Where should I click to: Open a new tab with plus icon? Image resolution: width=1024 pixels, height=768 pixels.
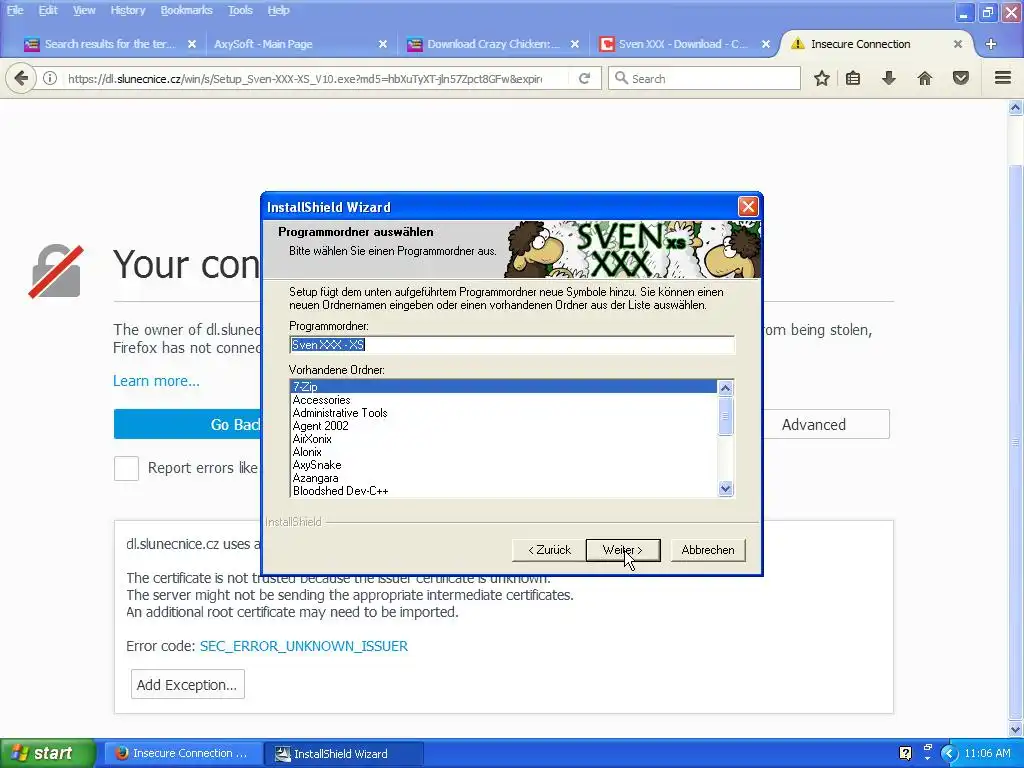tap(991, 44)
